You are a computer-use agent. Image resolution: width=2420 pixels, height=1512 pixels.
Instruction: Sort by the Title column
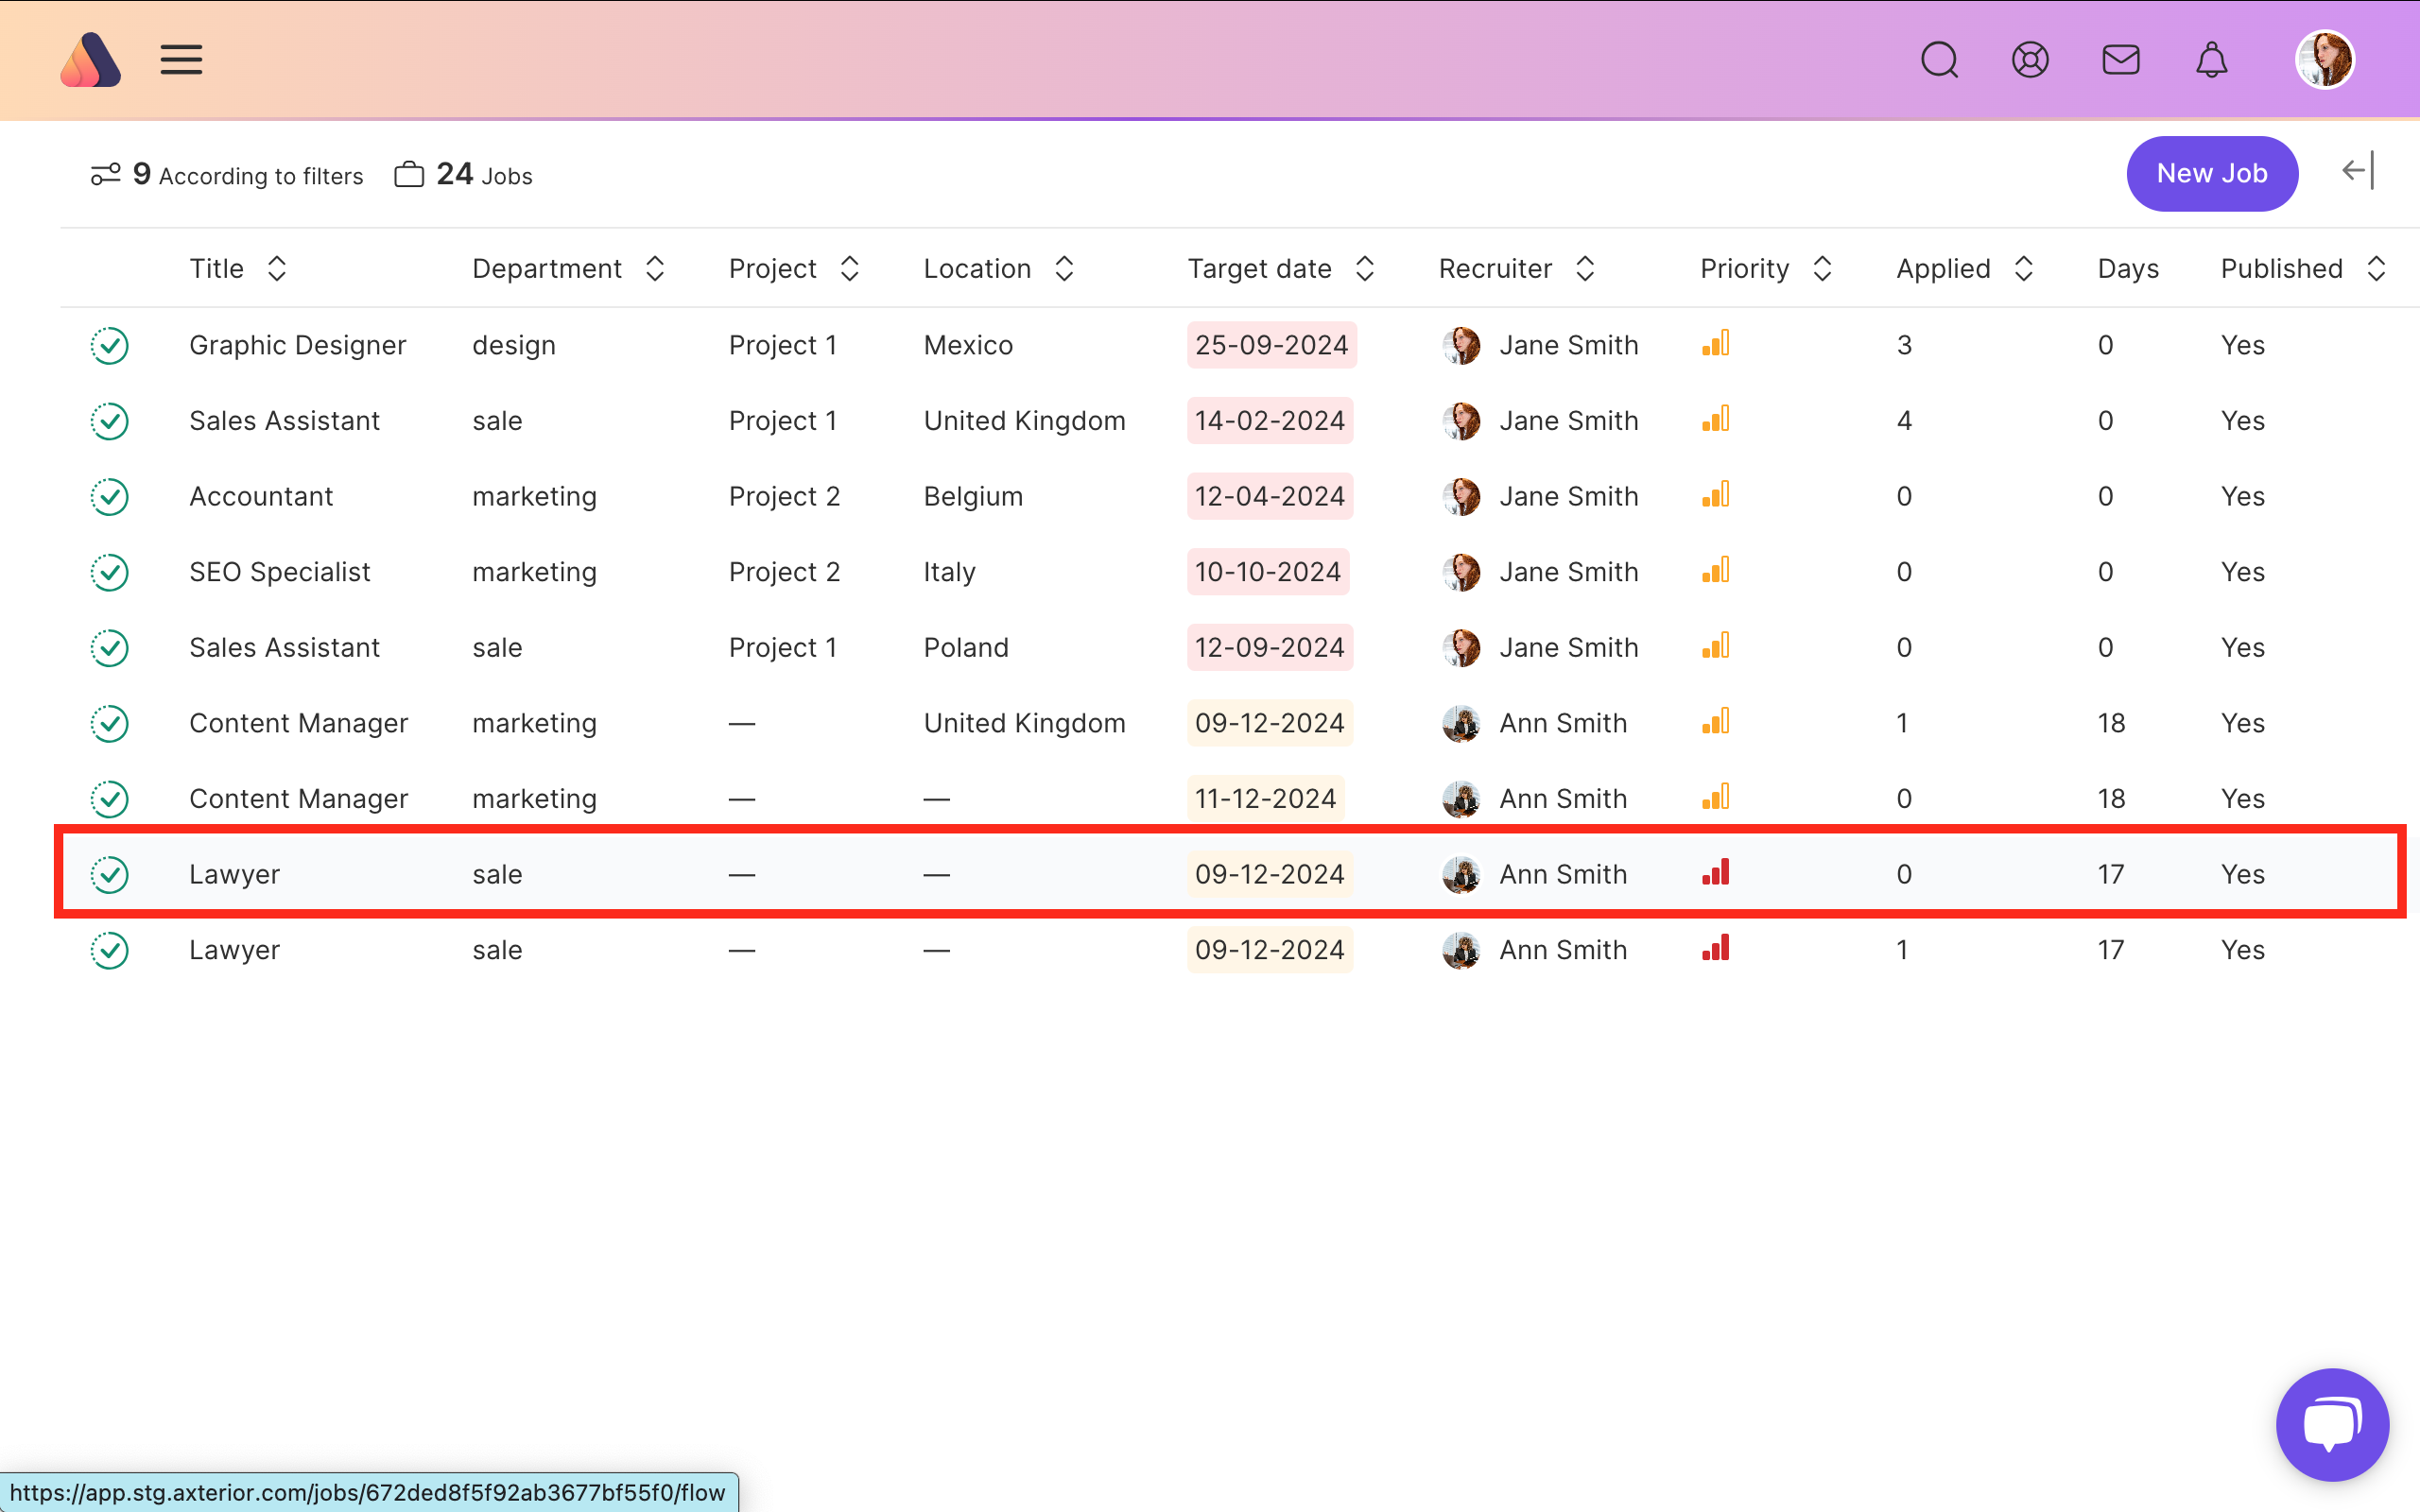click(277, 268)
